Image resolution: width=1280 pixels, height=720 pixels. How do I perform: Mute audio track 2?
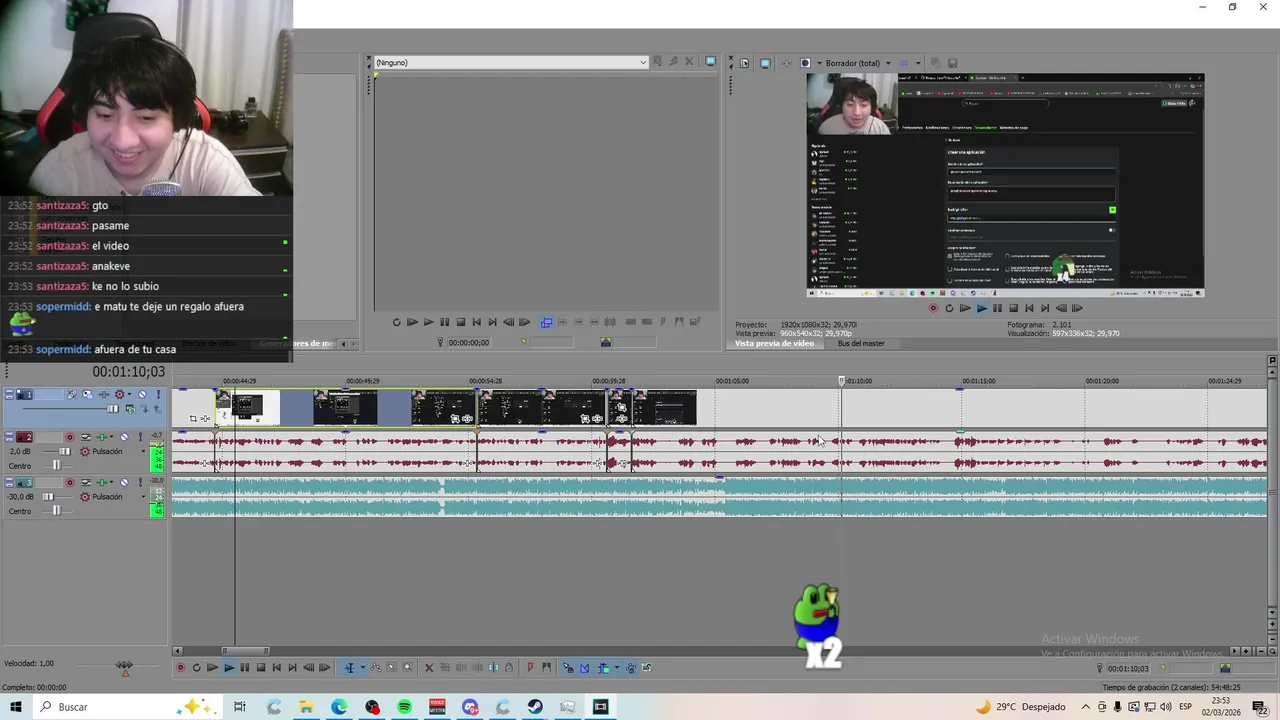(124, 437)
